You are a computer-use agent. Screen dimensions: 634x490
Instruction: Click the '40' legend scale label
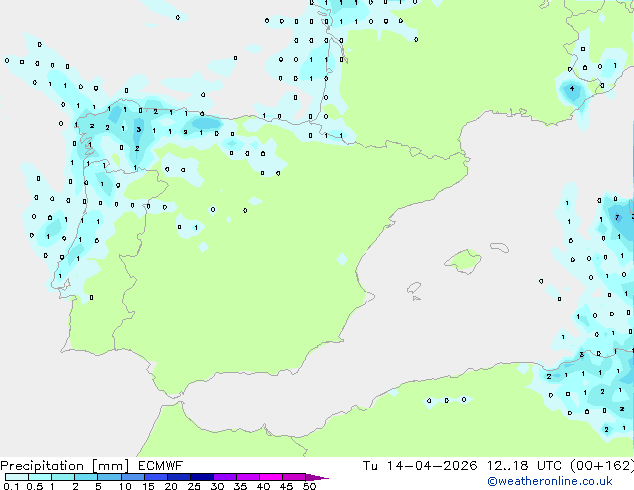[263, 486]
